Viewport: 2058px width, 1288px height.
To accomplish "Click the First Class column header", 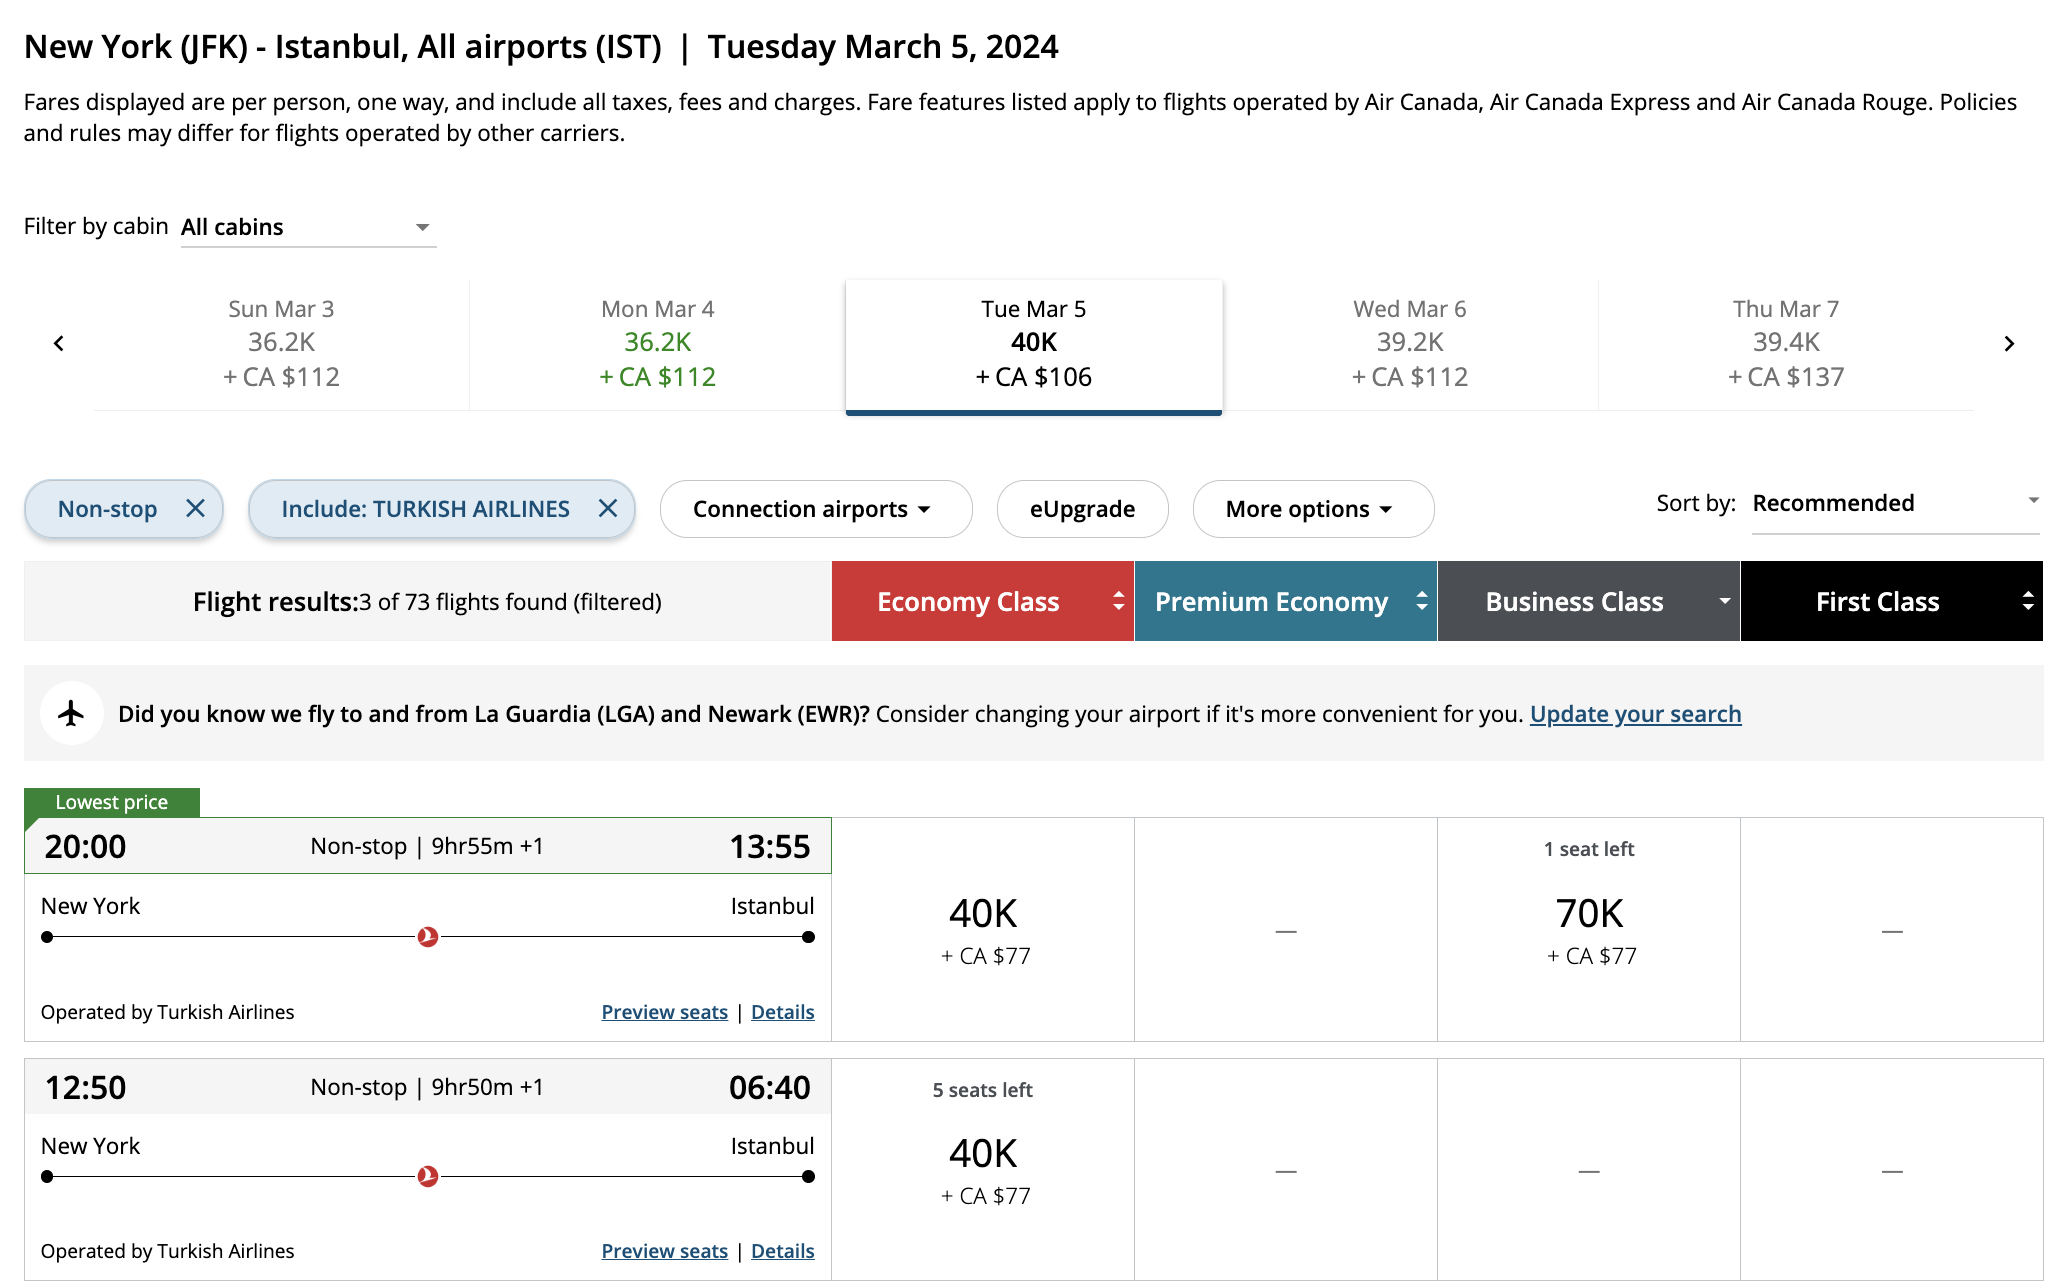I will pyautogui.click(x=1891, y=601).
